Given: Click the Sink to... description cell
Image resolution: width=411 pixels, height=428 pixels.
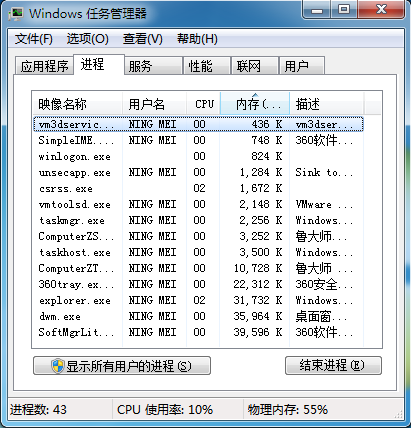Looking at the screenshot, I should (324, 172).
